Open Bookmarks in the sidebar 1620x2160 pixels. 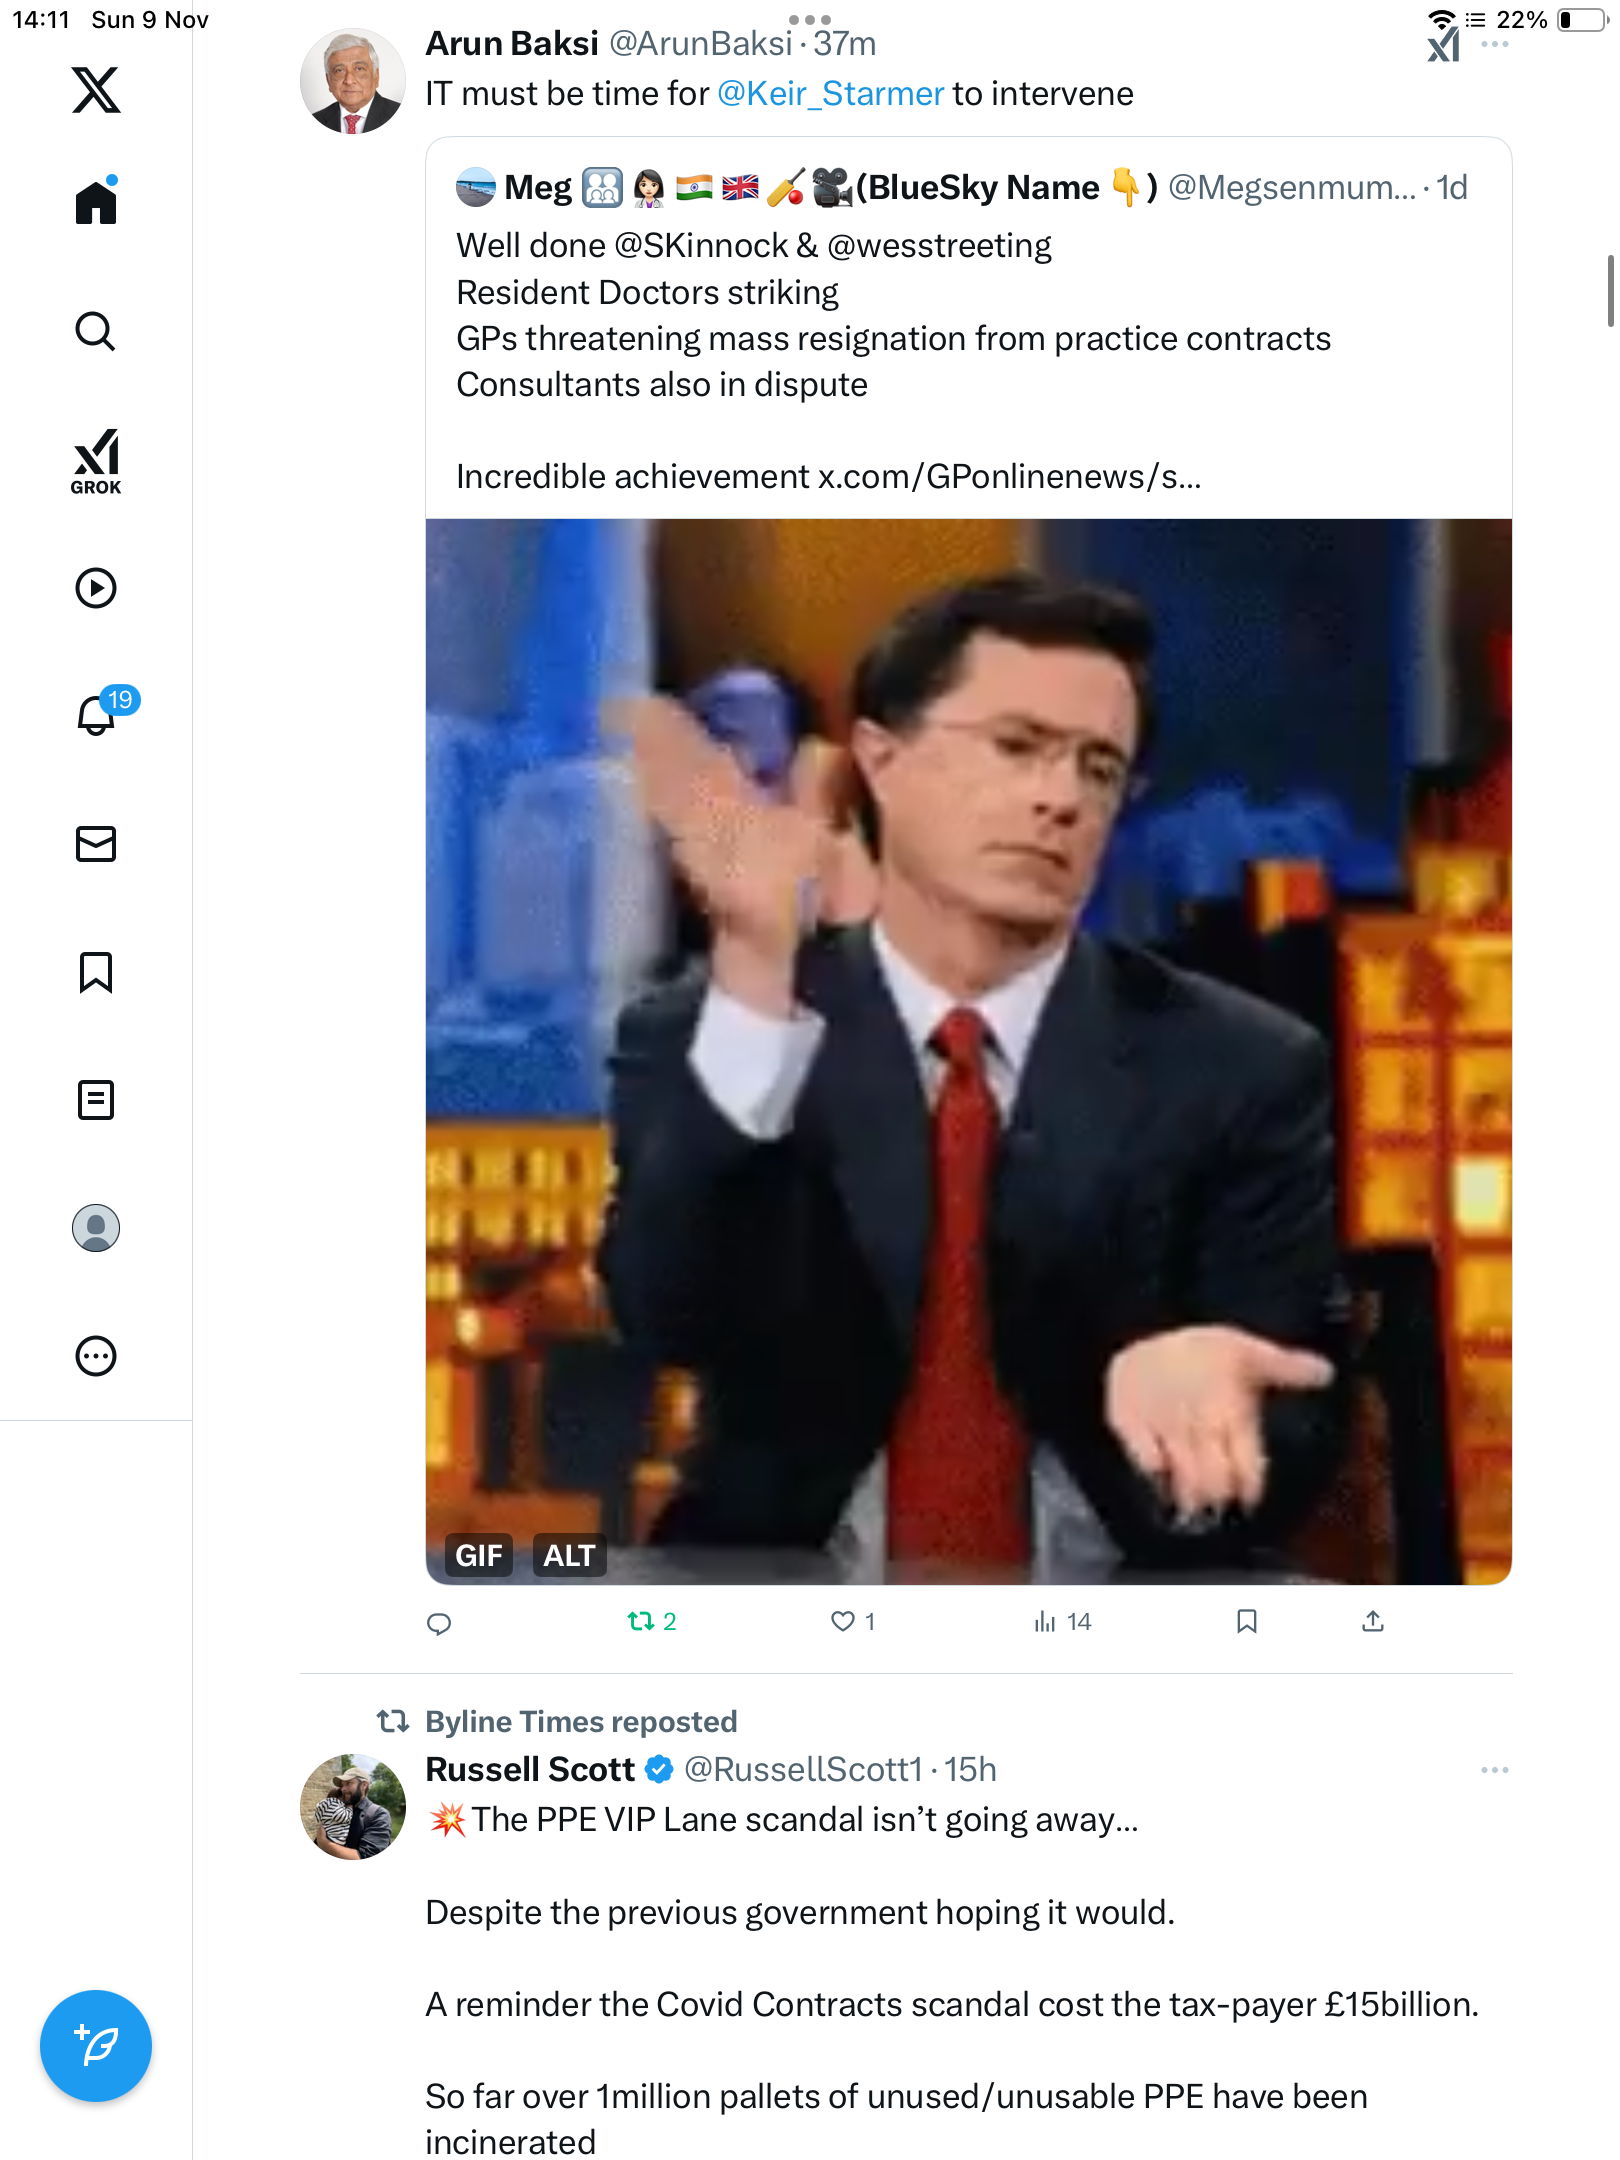tap(96, 972)
